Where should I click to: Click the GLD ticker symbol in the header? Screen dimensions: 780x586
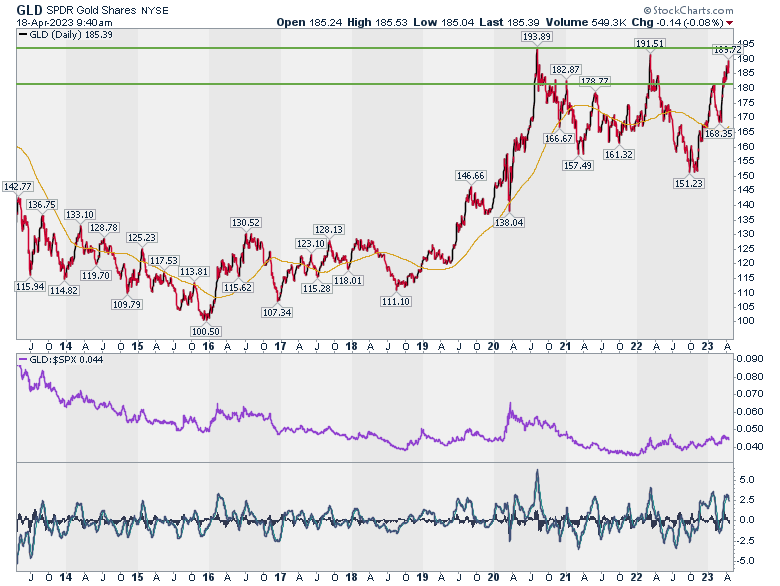point(29,10)
